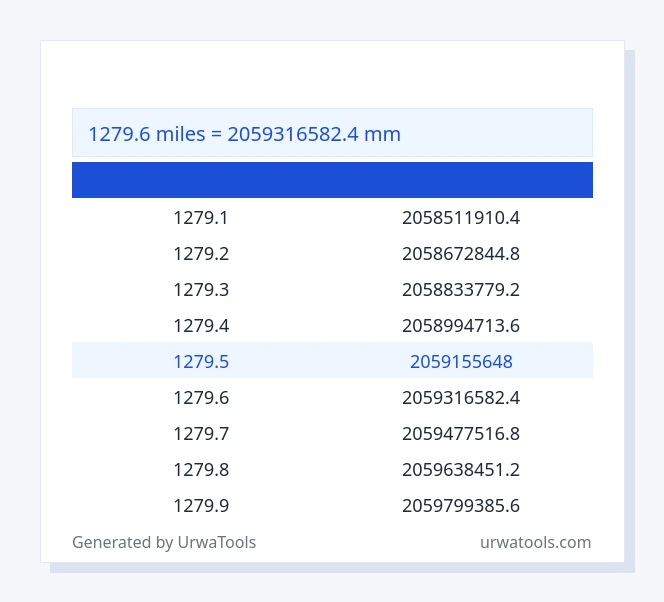Select the 2059477516.8 value
This screenshot has height=602, width=664.
(x=461, y=434)
